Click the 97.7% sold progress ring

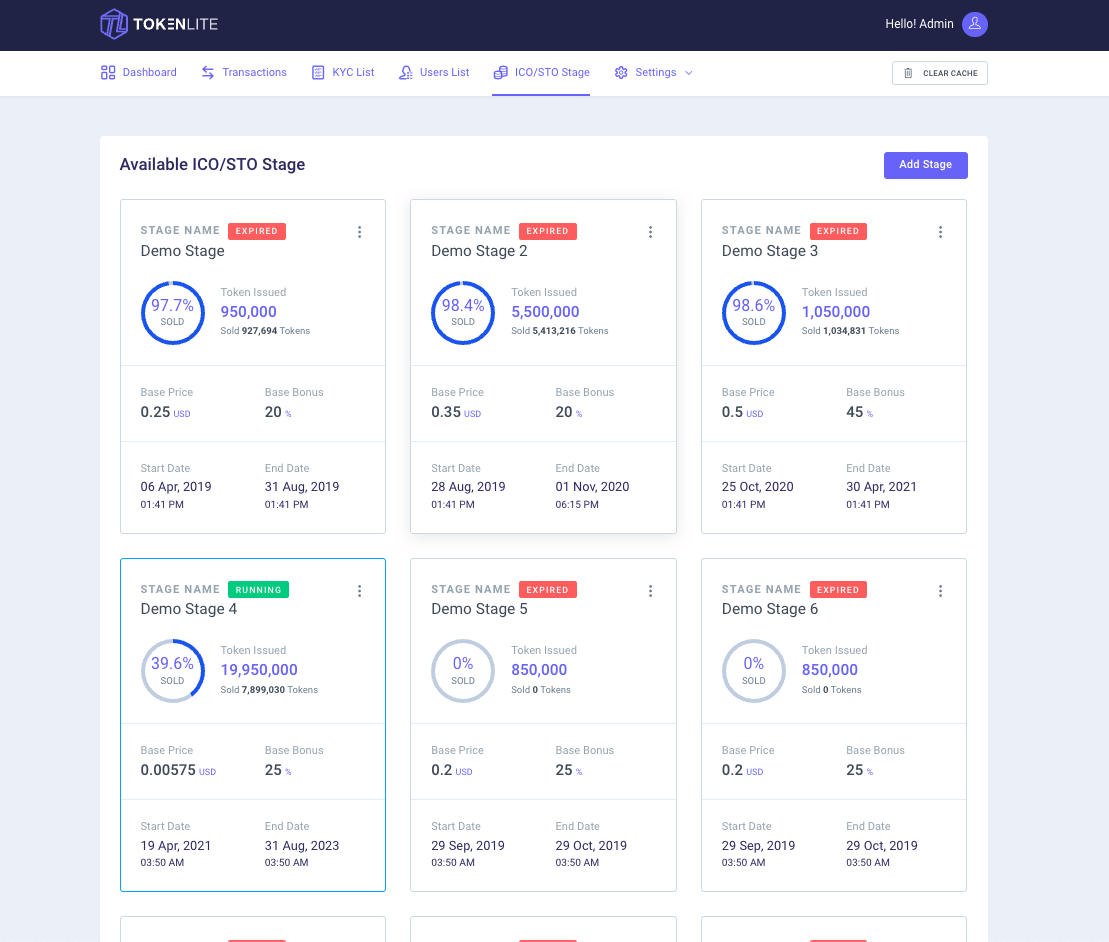(173, 313)
